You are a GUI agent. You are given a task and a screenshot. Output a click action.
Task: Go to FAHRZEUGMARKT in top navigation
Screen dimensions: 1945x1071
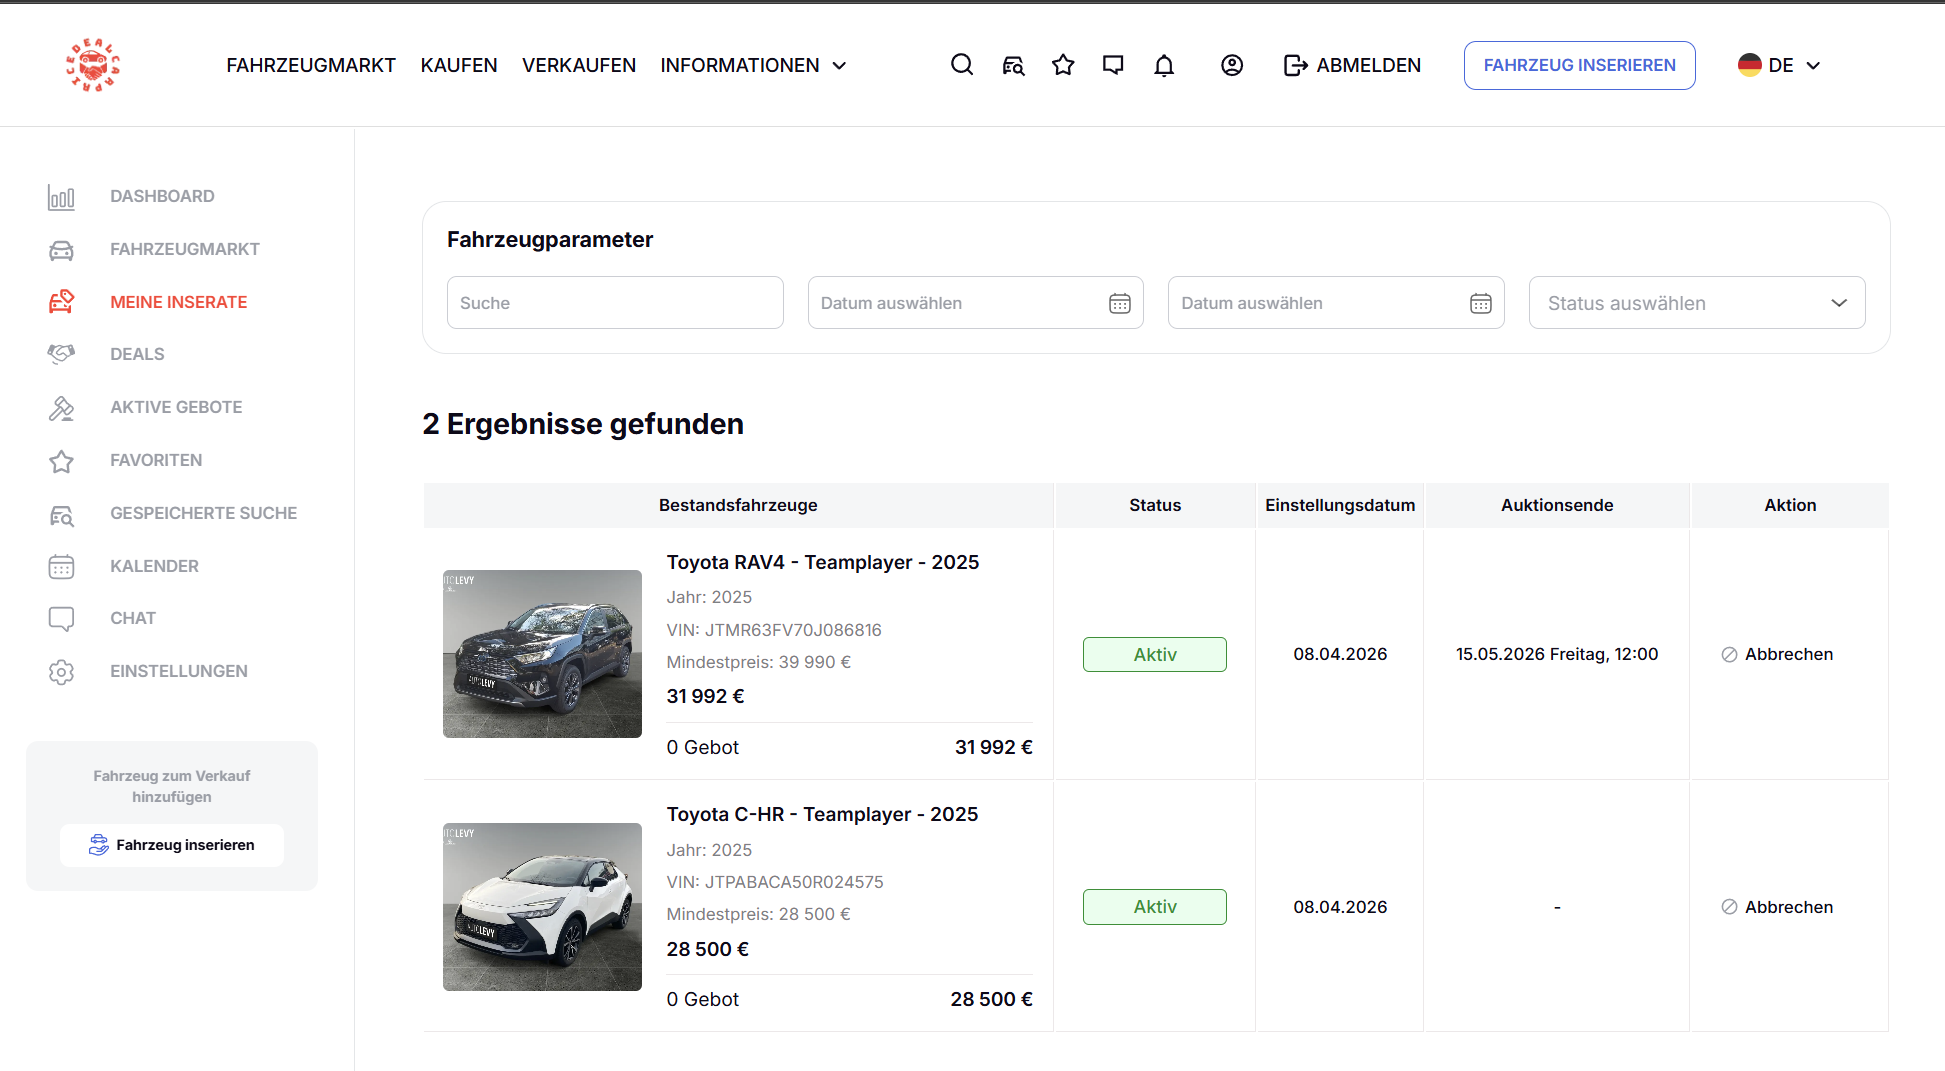click(311, 65)
